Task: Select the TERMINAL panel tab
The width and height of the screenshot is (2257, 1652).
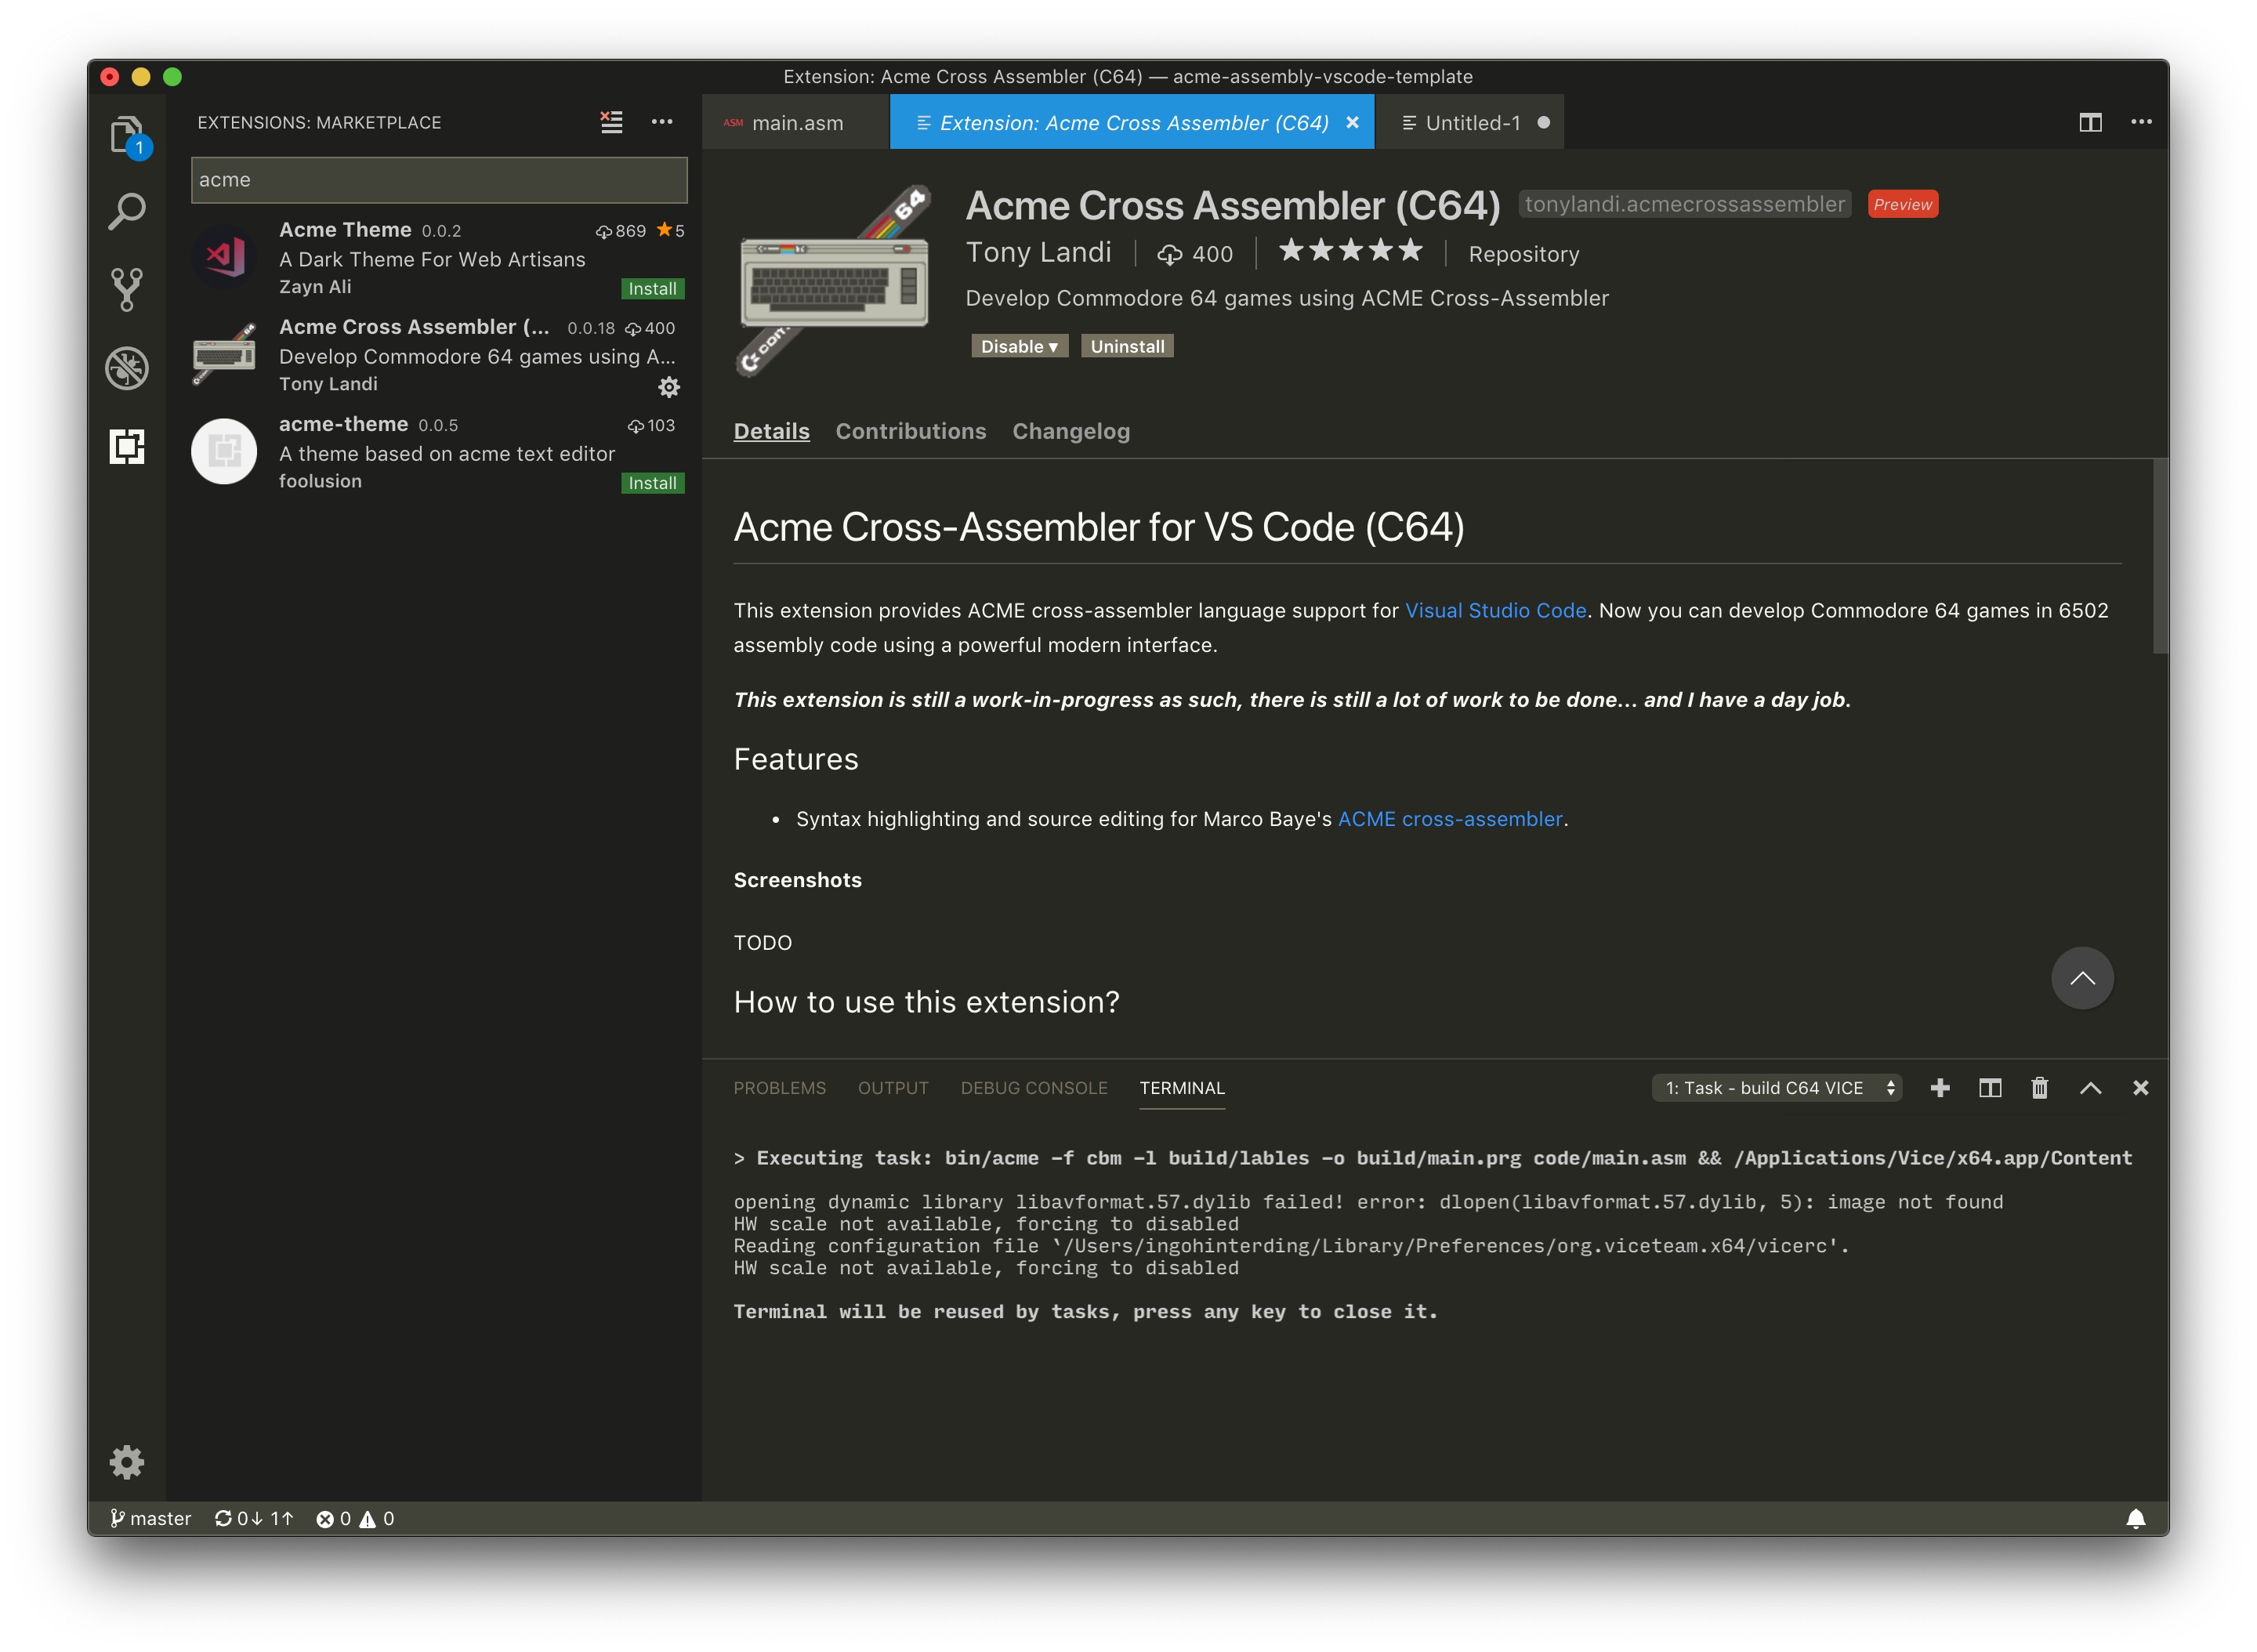Action: click(1182, 1088)
